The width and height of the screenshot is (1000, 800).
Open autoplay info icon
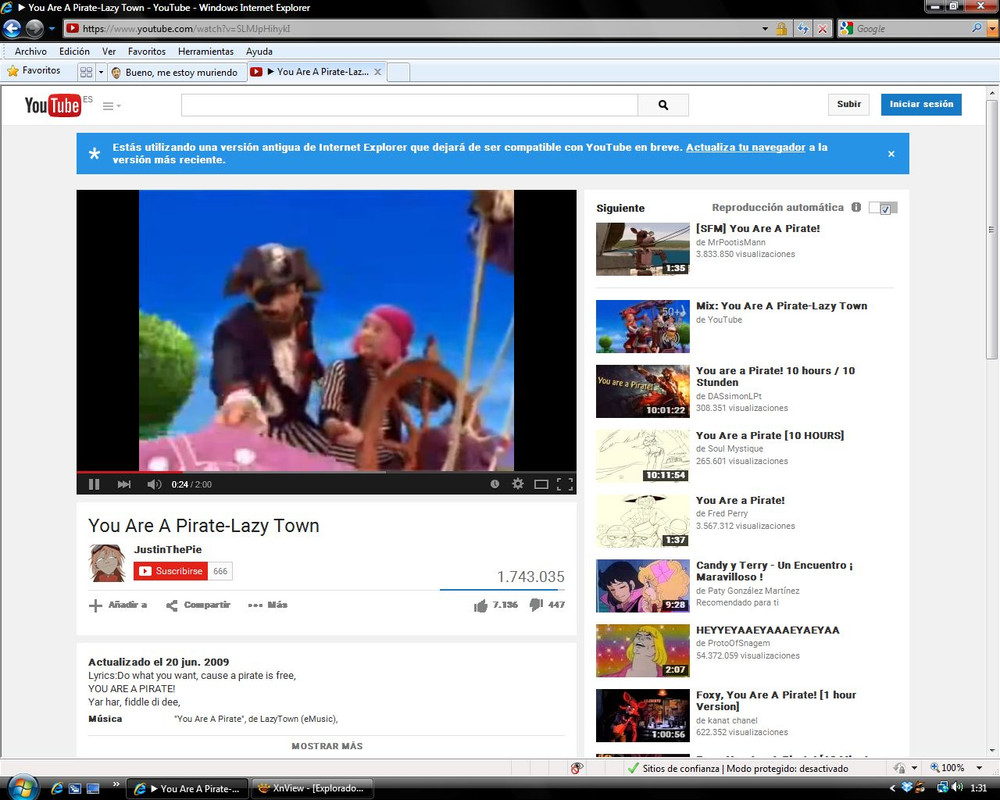(x=856, y=207)
